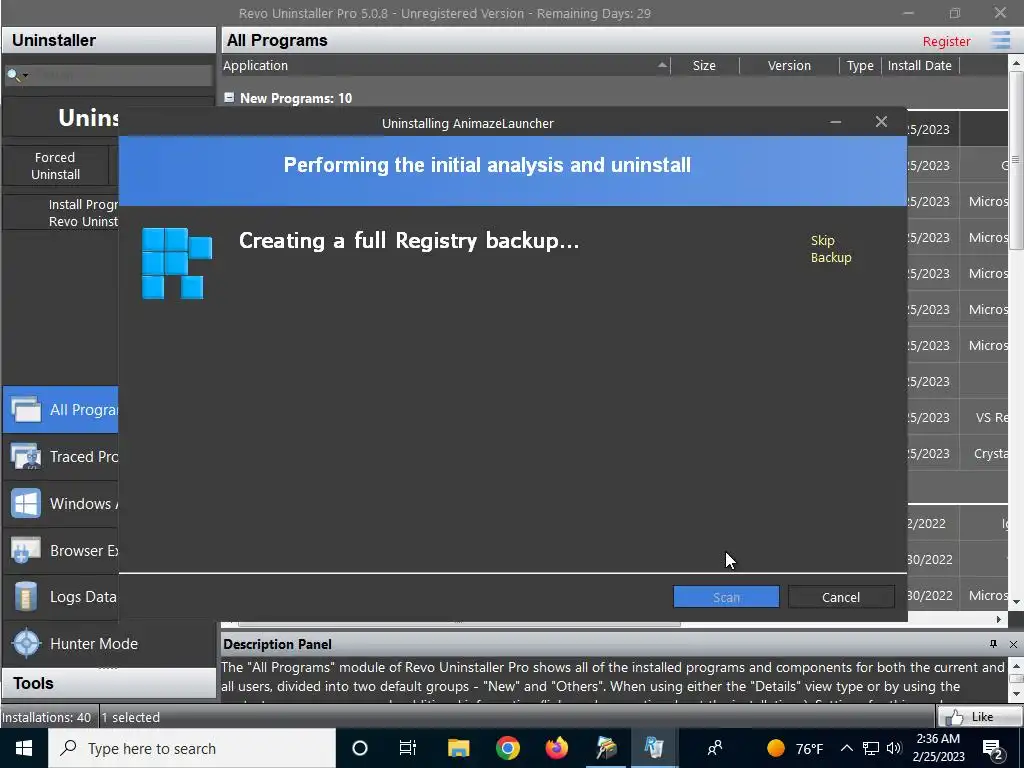Switch to Revo Uninstaller taskbar icon
This screenshot has width=1024, height=768.
[654, 748]
